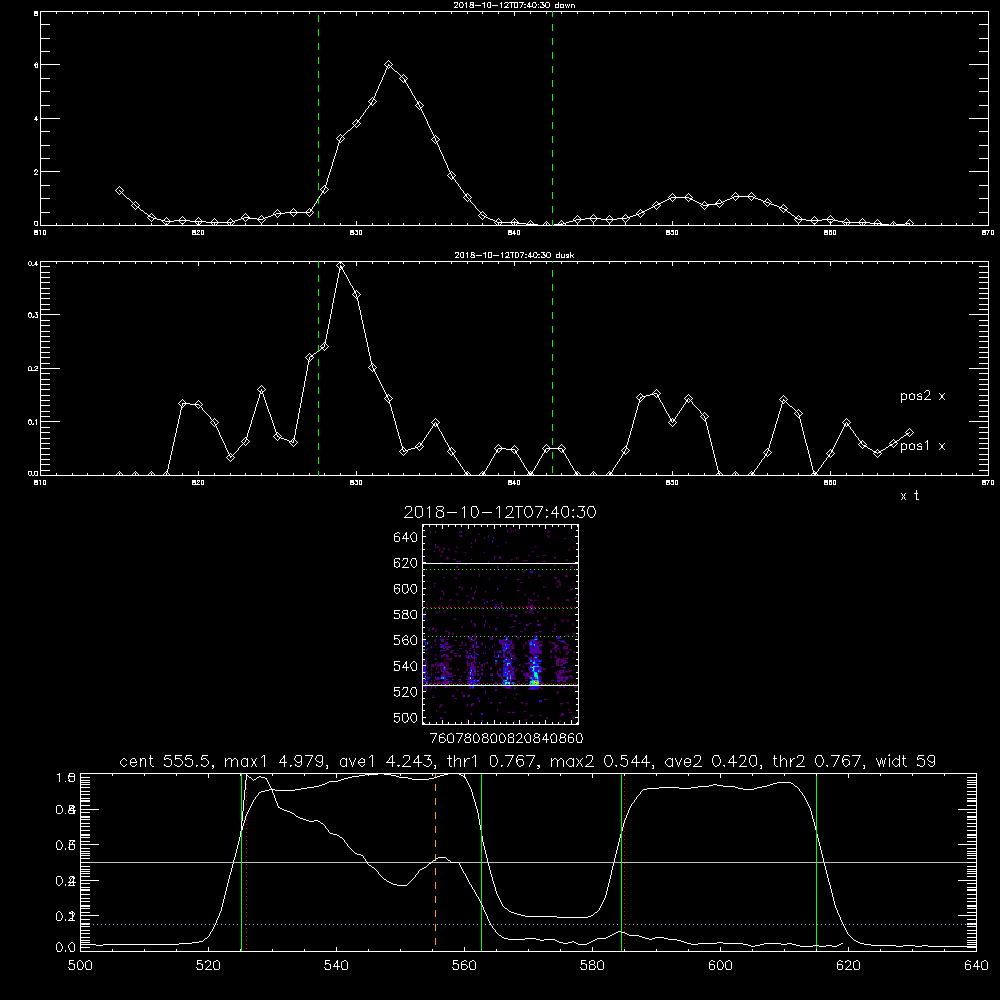This screenshot has height=1000, width=1000.
Task: Click the '540' label on the heat map y-axis
Action: point(405,666)
